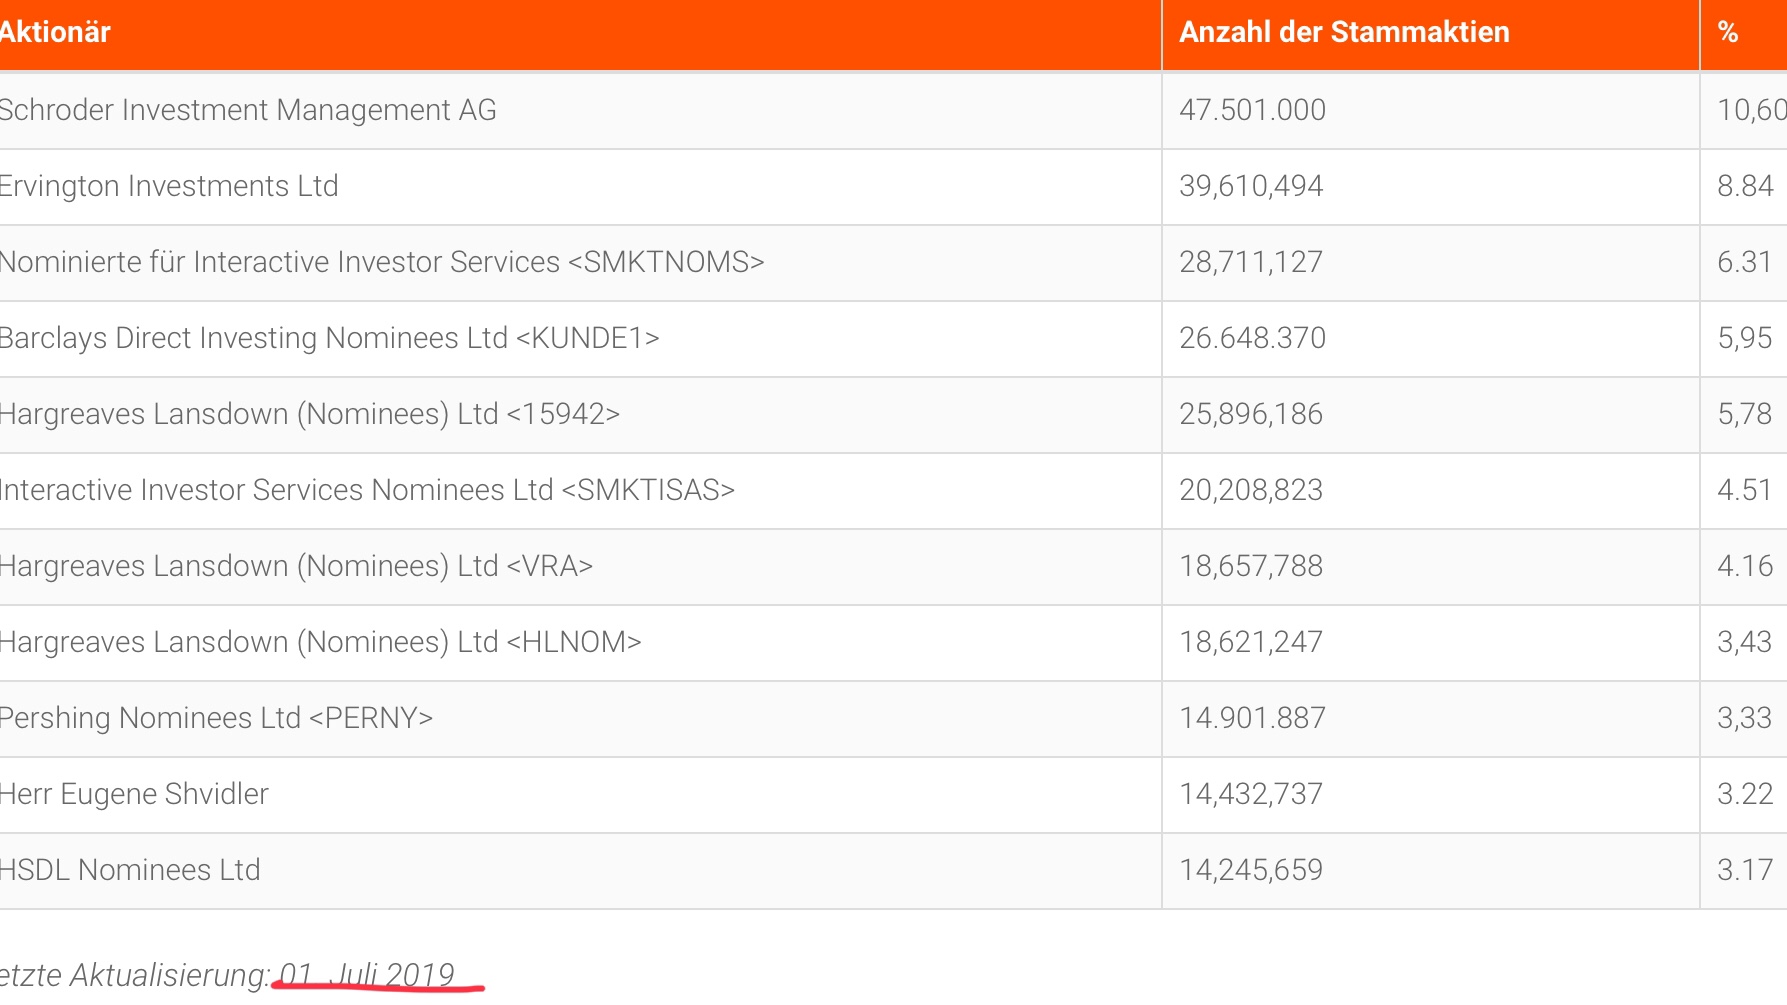Click the share count 47.501.000
Screen dimensions: 1787x1005
pos(1252,110)
